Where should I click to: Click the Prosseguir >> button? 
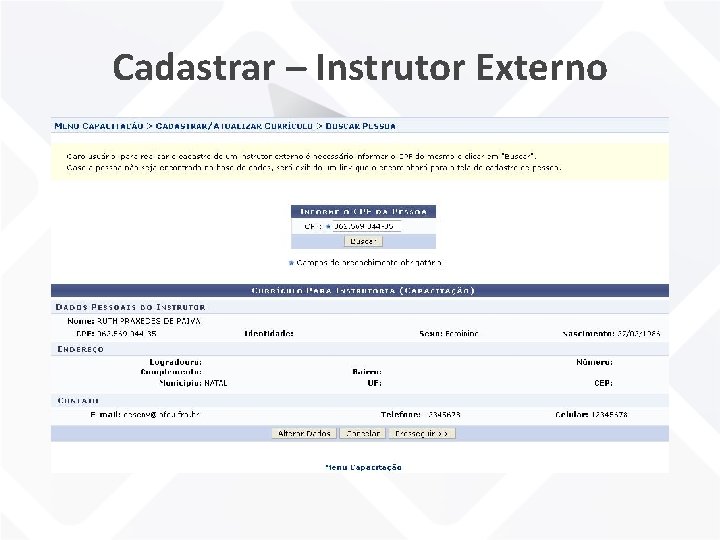[x=422, y=433]
